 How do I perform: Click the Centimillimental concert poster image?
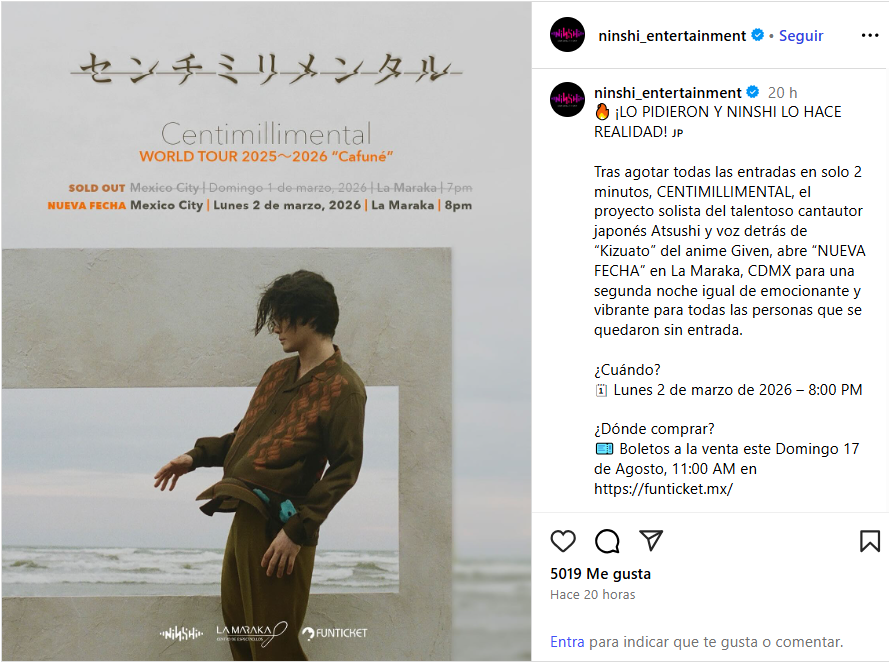pos(266,331)
